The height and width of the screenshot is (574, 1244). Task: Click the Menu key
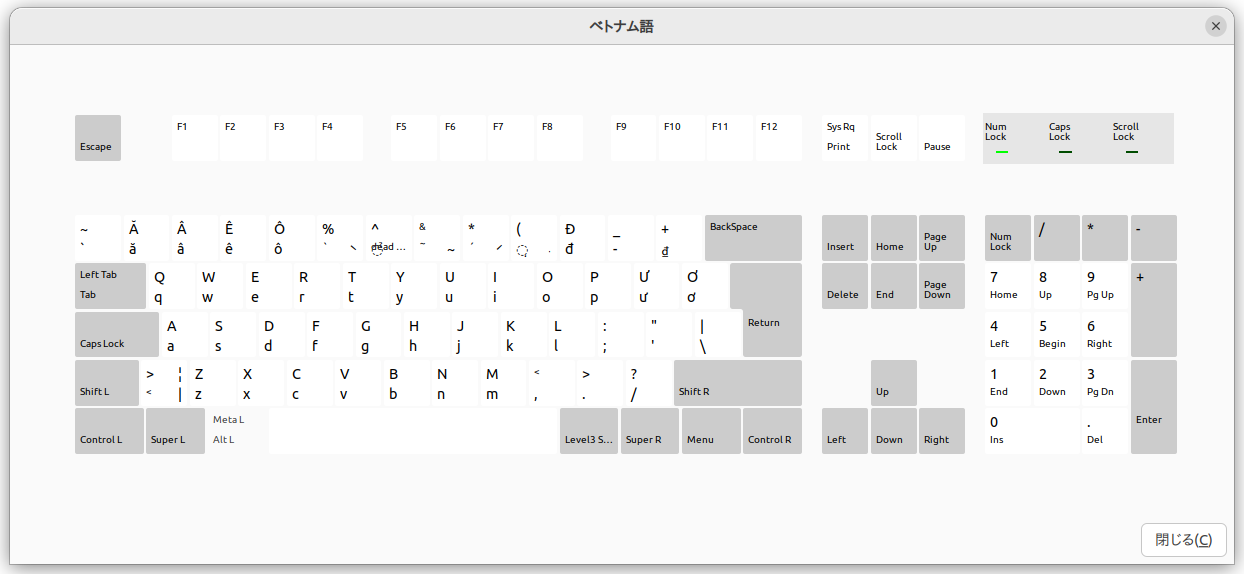pos(711,431)
